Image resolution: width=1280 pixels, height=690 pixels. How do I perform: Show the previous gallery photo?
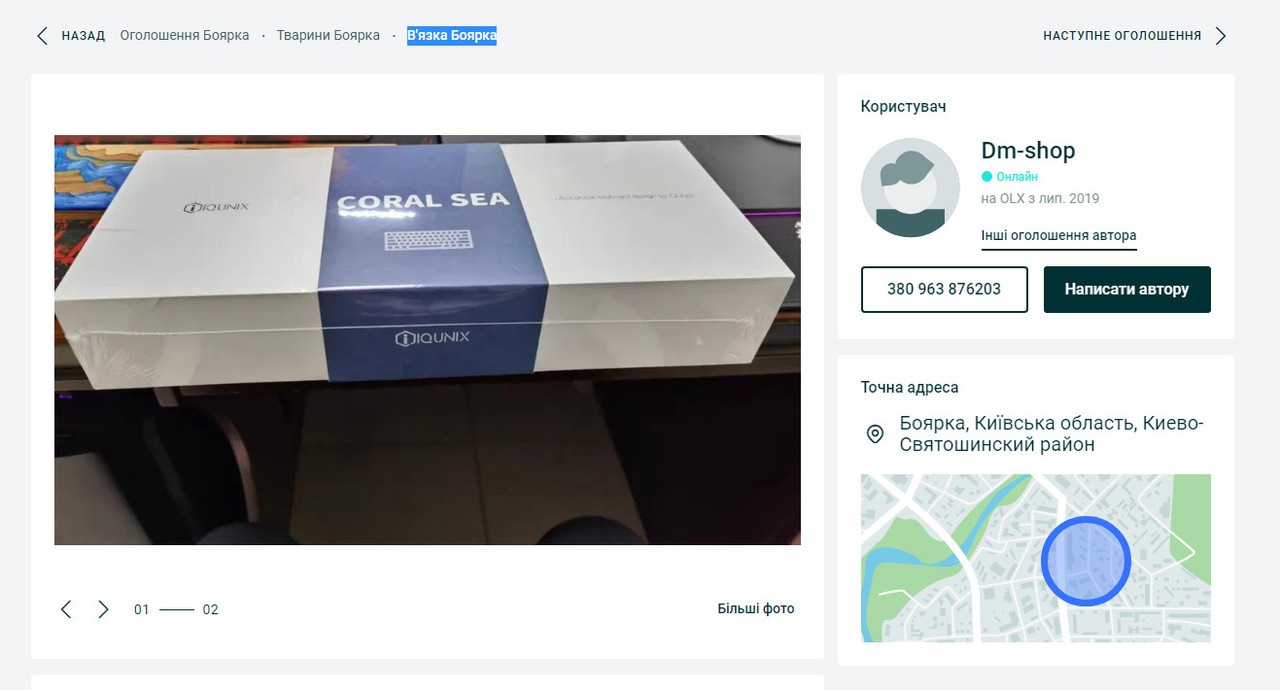(66, 609)
